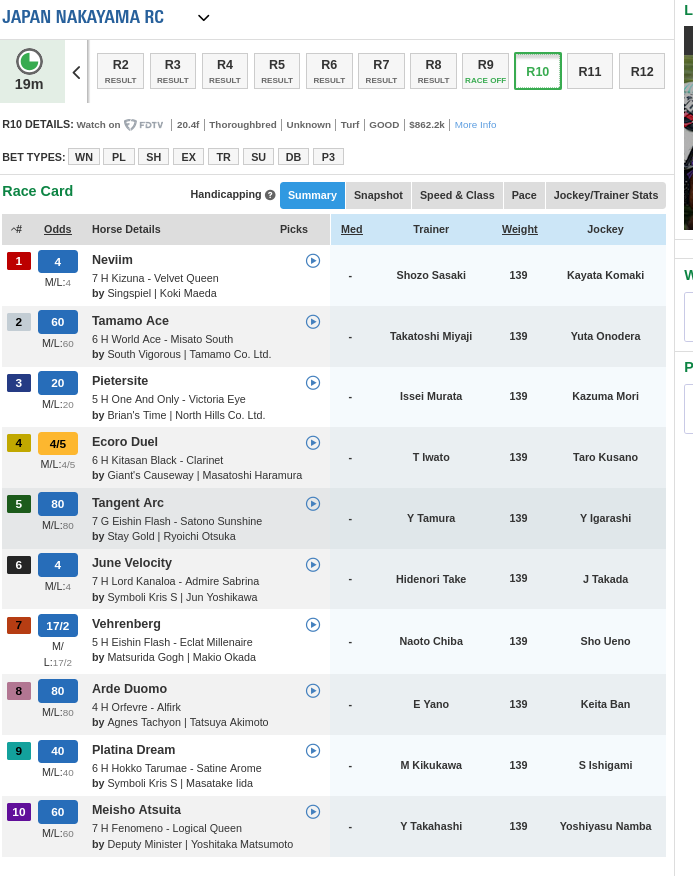Select the R10 race tab
This screenshot has height=876, width=693.
[538, 71]
